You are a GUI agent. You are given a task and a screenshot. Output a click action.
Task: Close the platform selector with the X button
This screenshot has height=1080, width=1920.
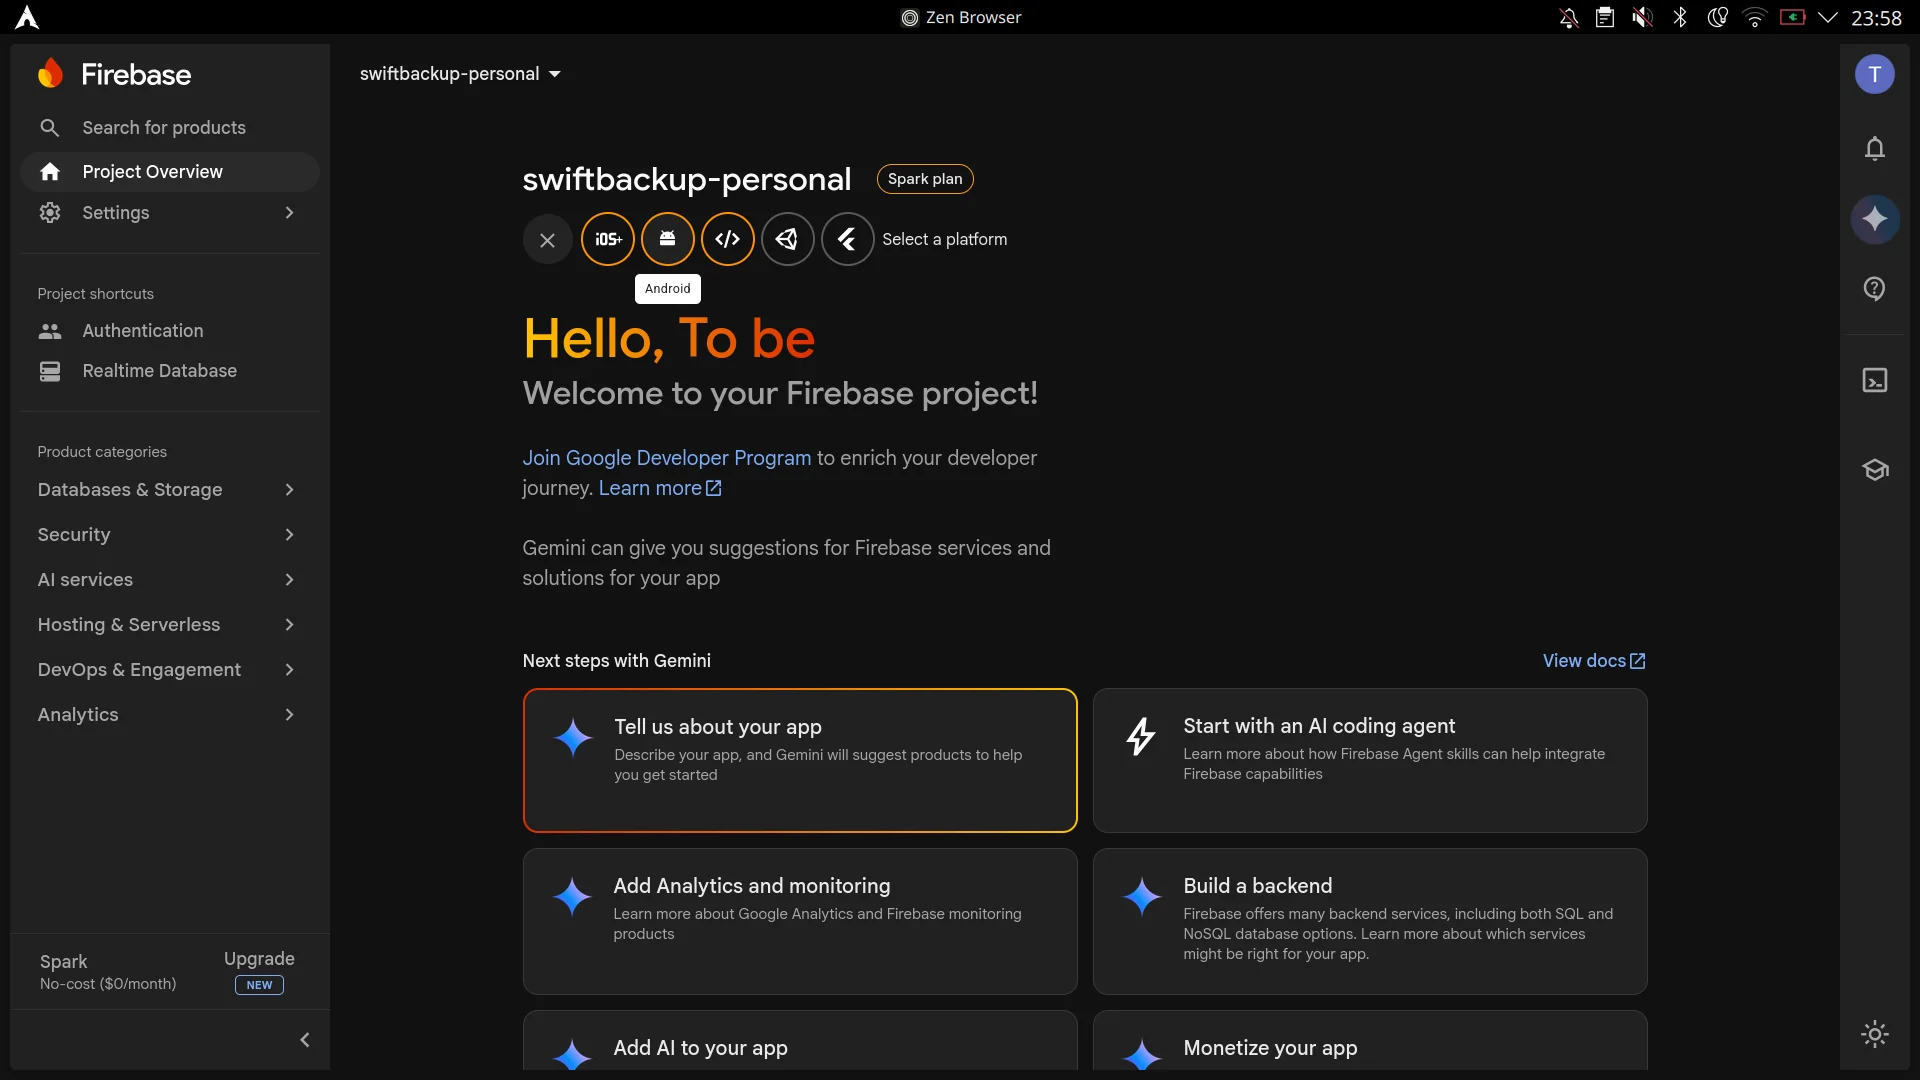click(547, 240)
